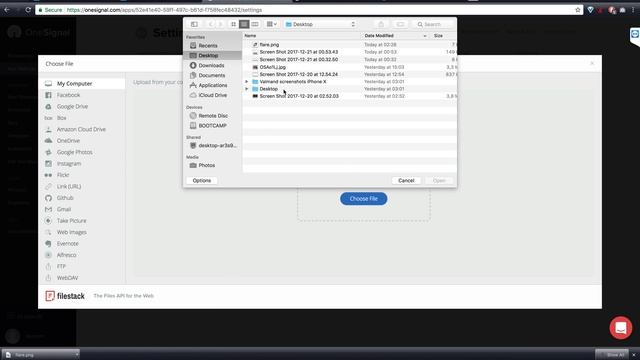Select Applications in Favorites sidebar
This screenshot has width=640, height=360.
pyautogui.click(x=212, y=85)
